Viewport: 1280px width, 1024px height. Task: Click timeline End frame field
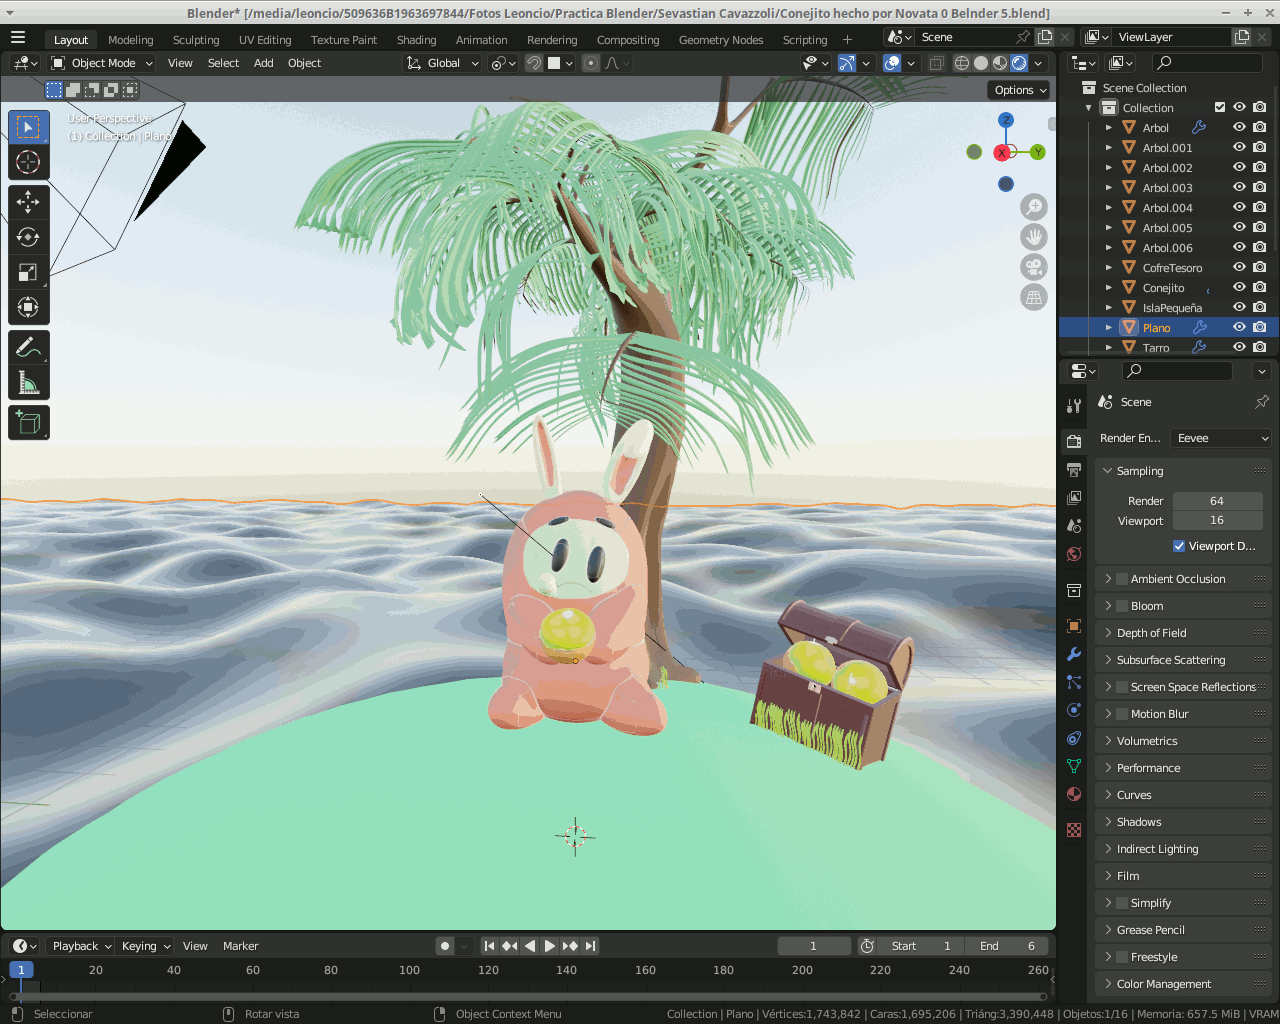[1007, 946]
